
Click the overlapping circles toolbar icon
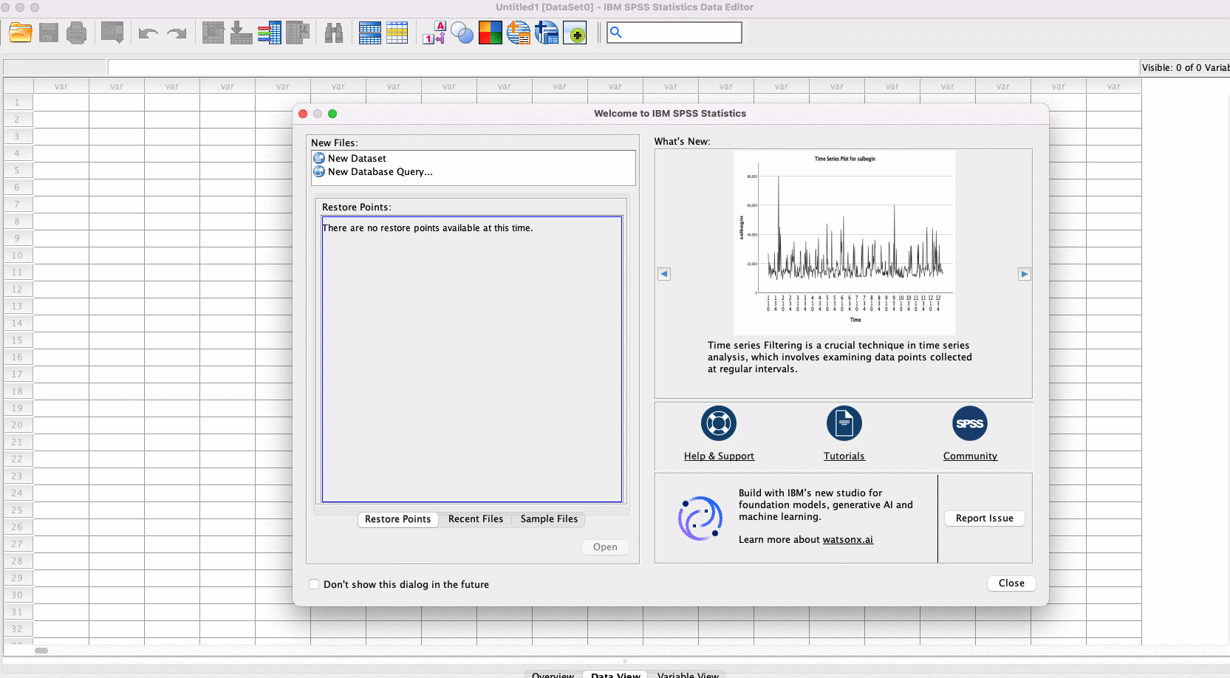[462, 33]
